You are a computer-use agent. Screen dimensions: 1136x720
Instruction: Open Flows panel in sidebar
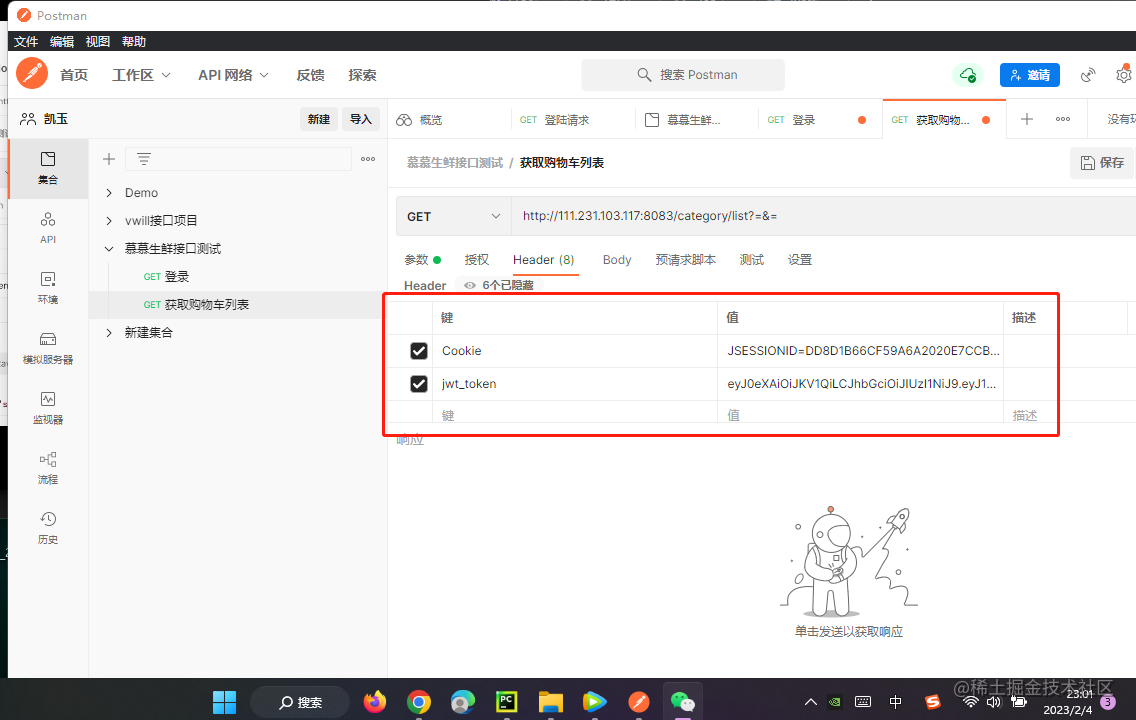48,468
